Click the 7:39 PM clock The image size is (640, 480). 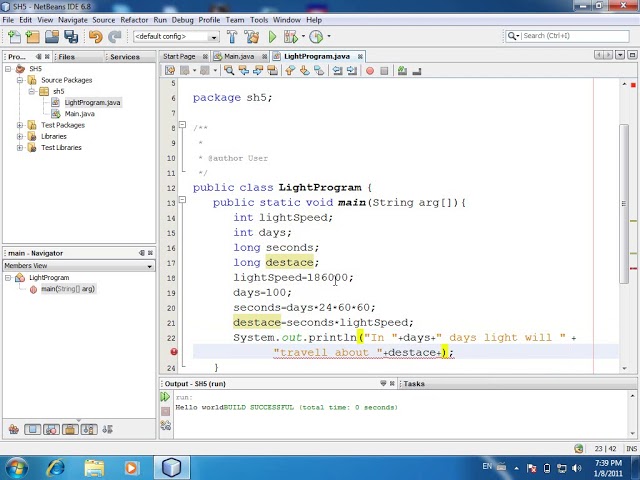[608, 463]
